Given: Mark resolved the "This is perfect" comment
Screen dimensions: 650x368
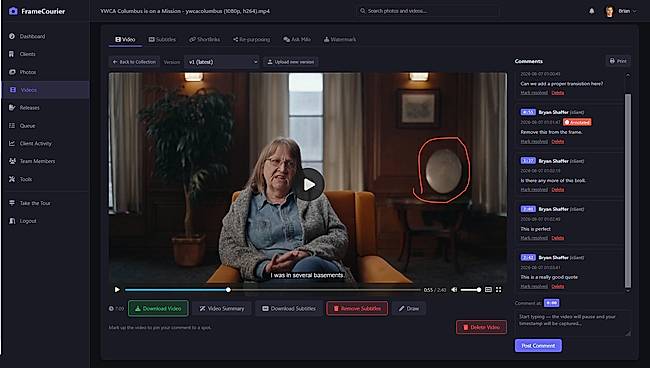Looking at the screenshot, I should point(534,238).
